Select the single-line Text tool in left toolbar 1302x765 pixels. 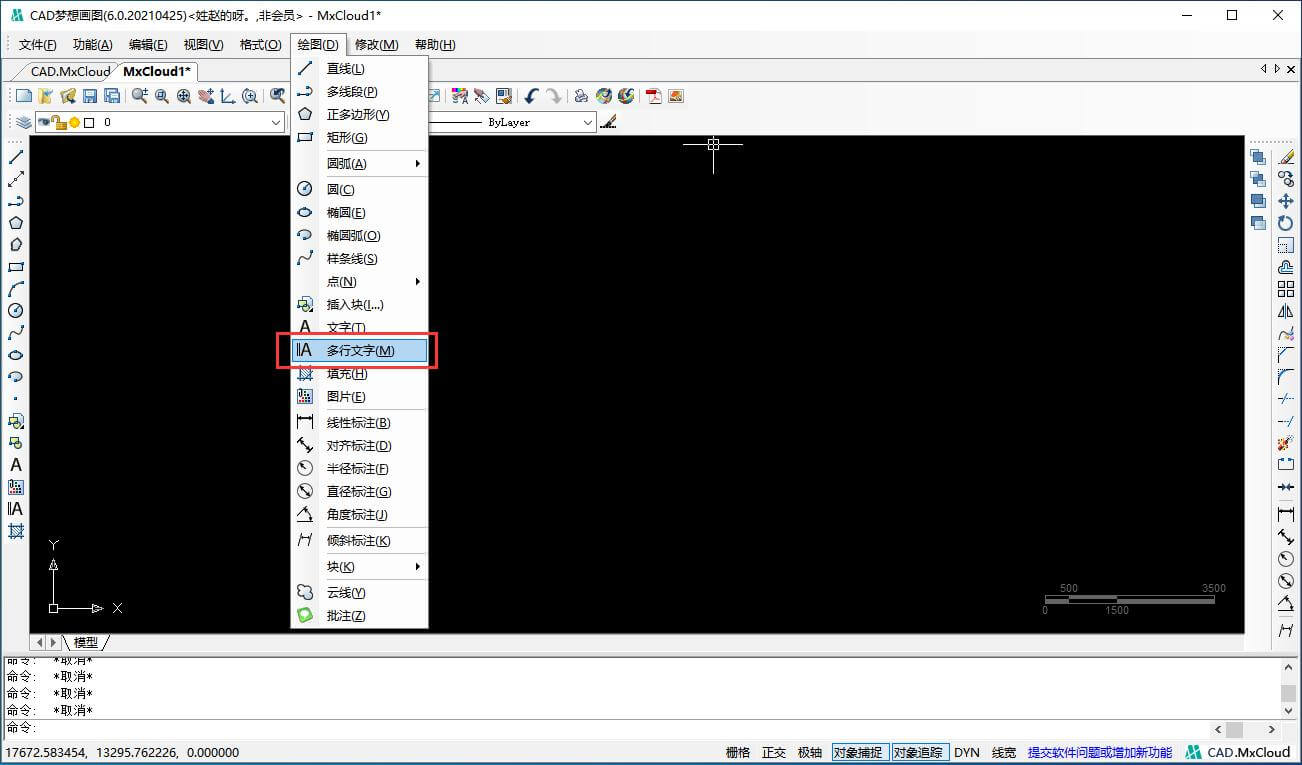16,465
